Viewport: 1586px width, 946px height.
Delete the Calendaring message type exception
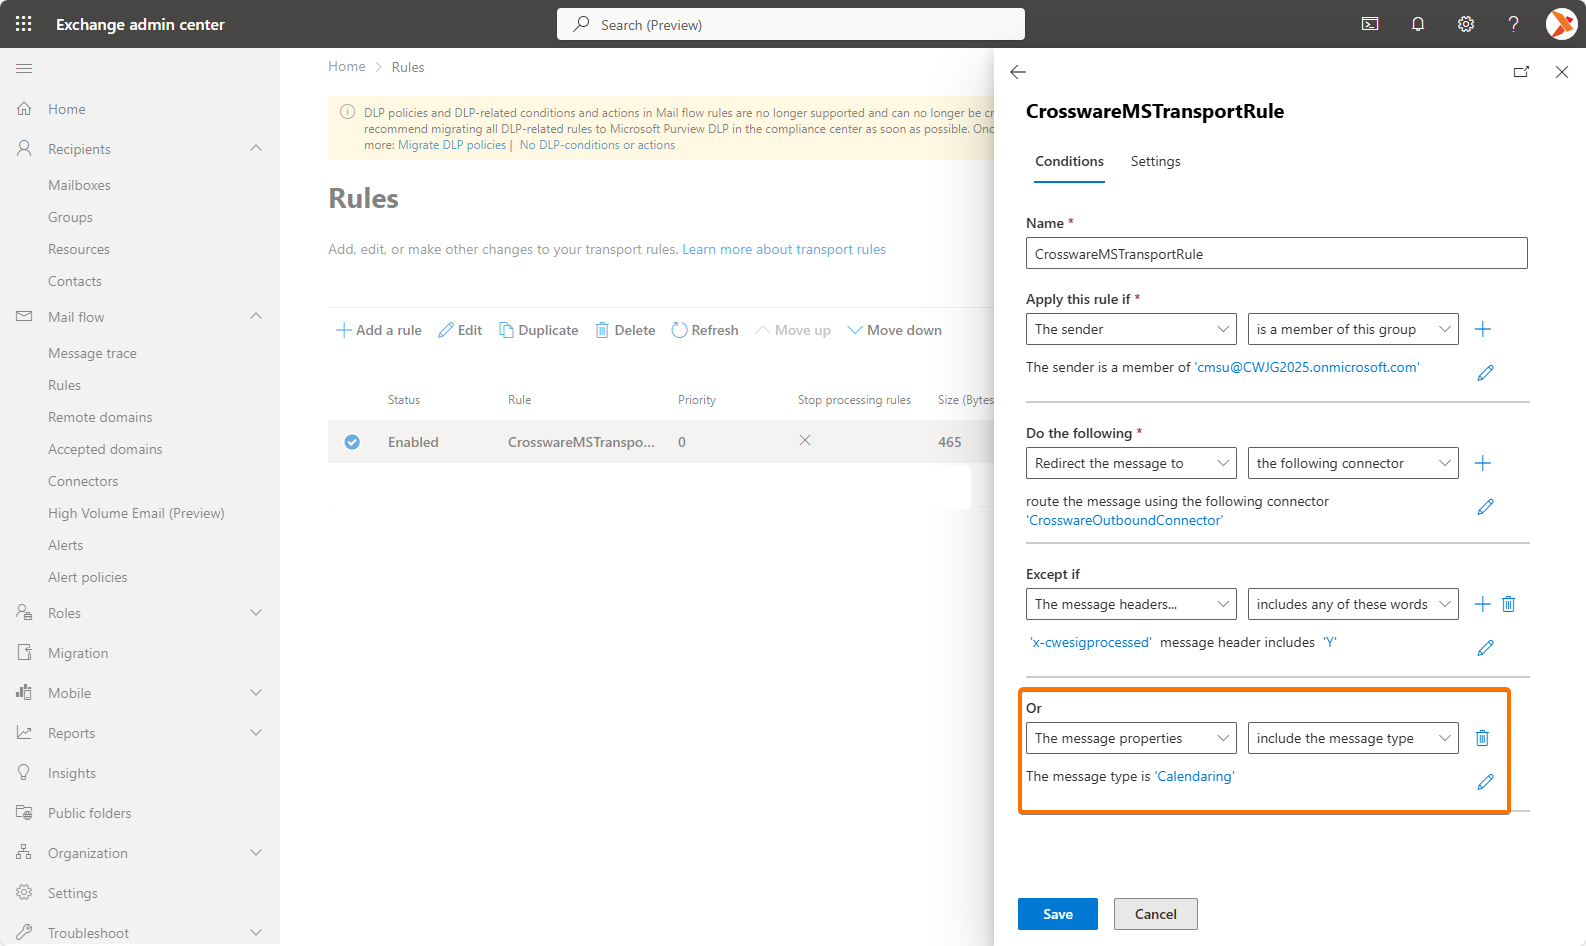[1482, 738]
